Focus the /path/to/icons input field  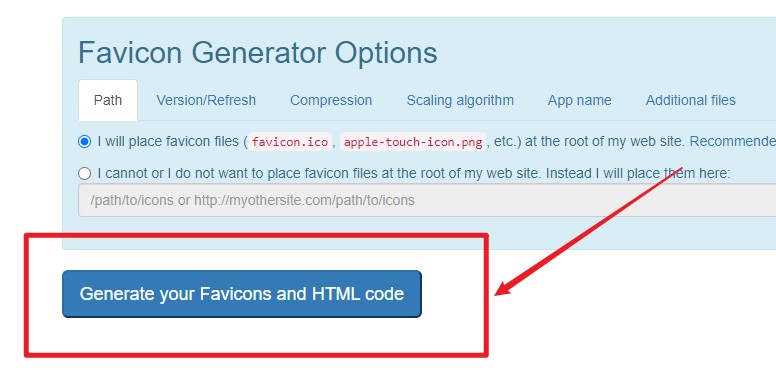(x=427, y=200)
